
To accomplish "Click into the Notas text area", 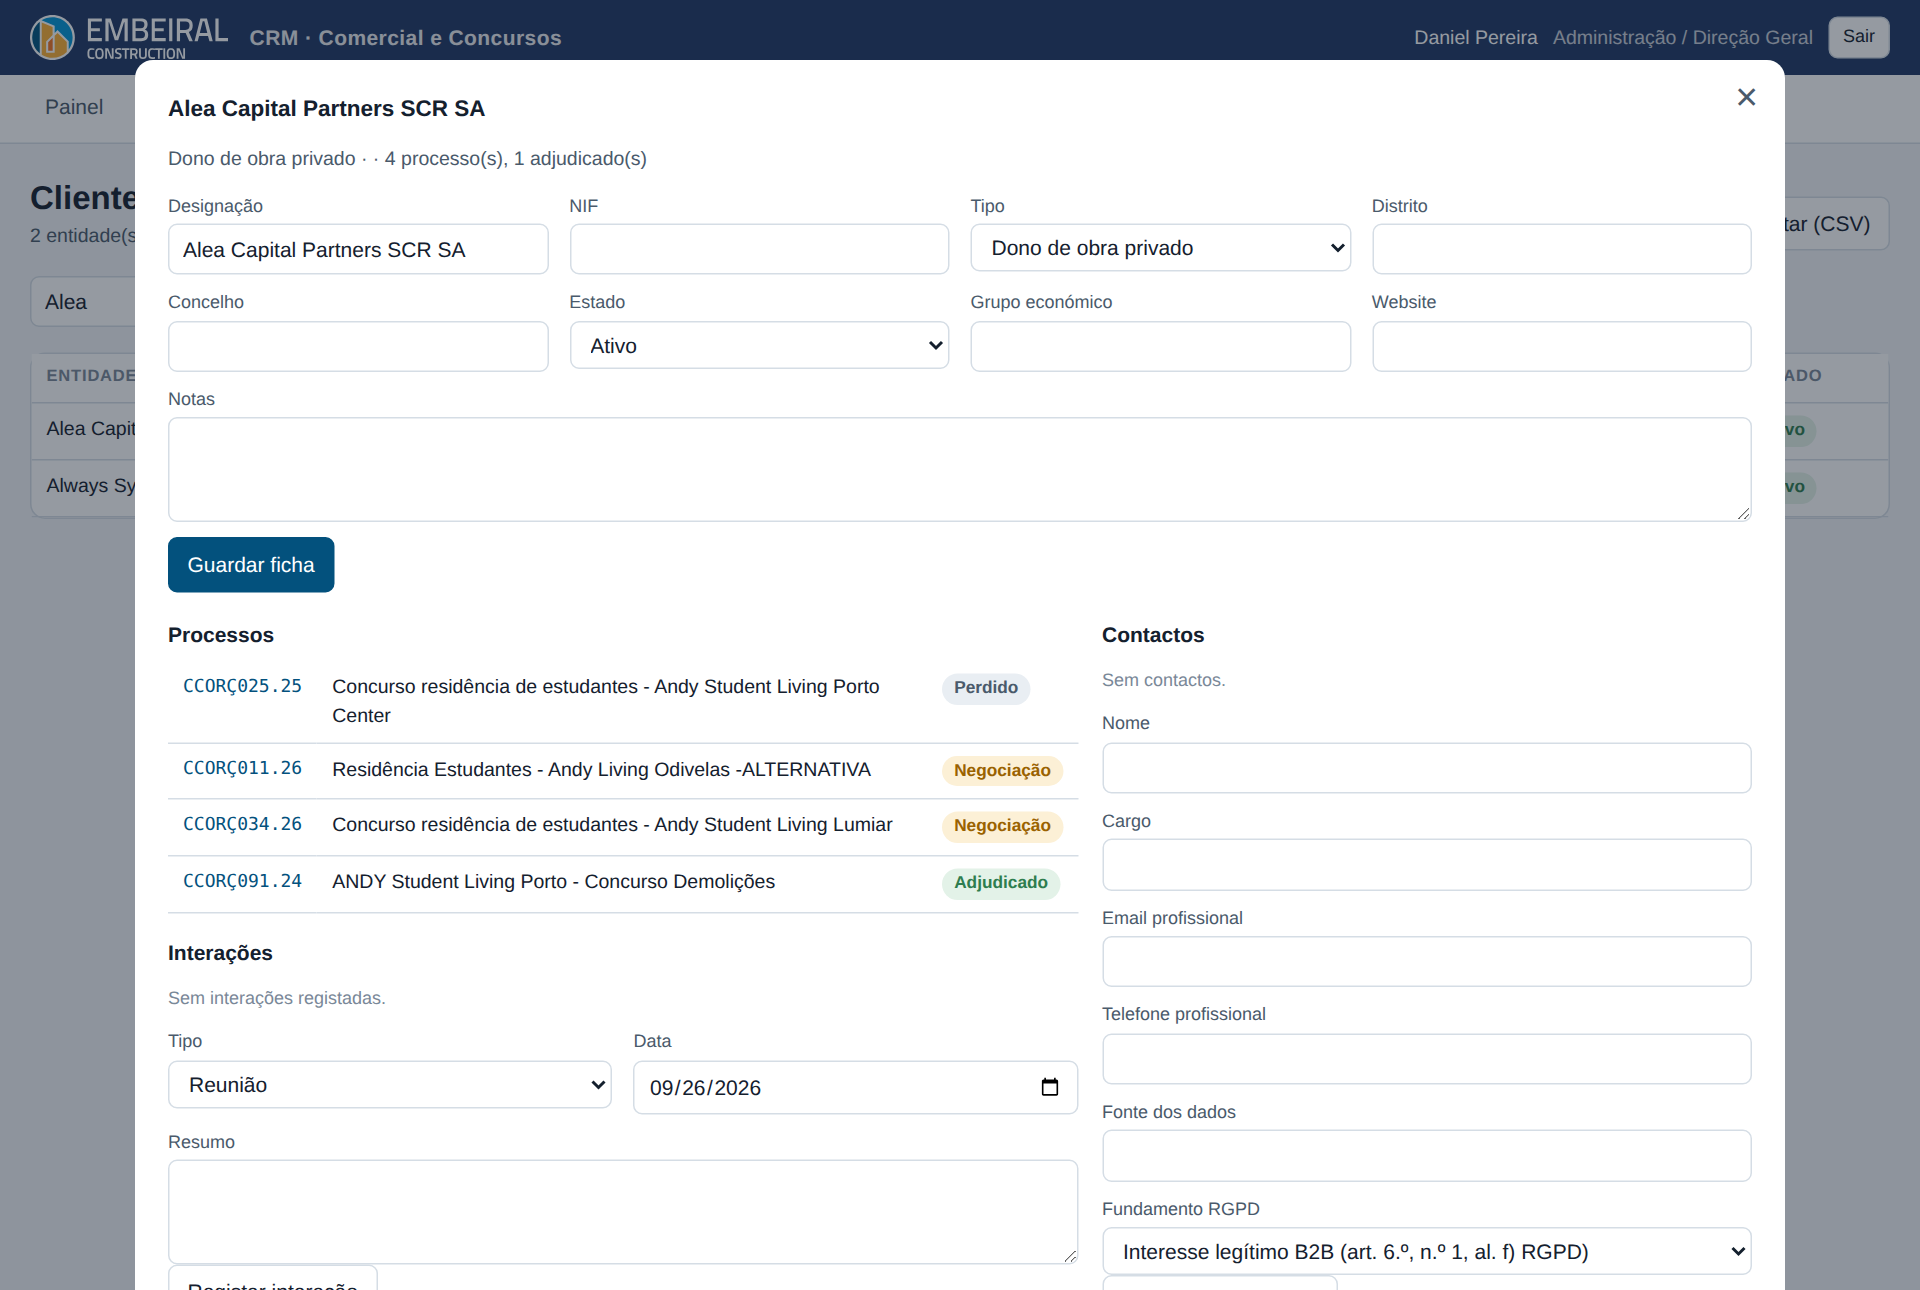I will 959,469.
